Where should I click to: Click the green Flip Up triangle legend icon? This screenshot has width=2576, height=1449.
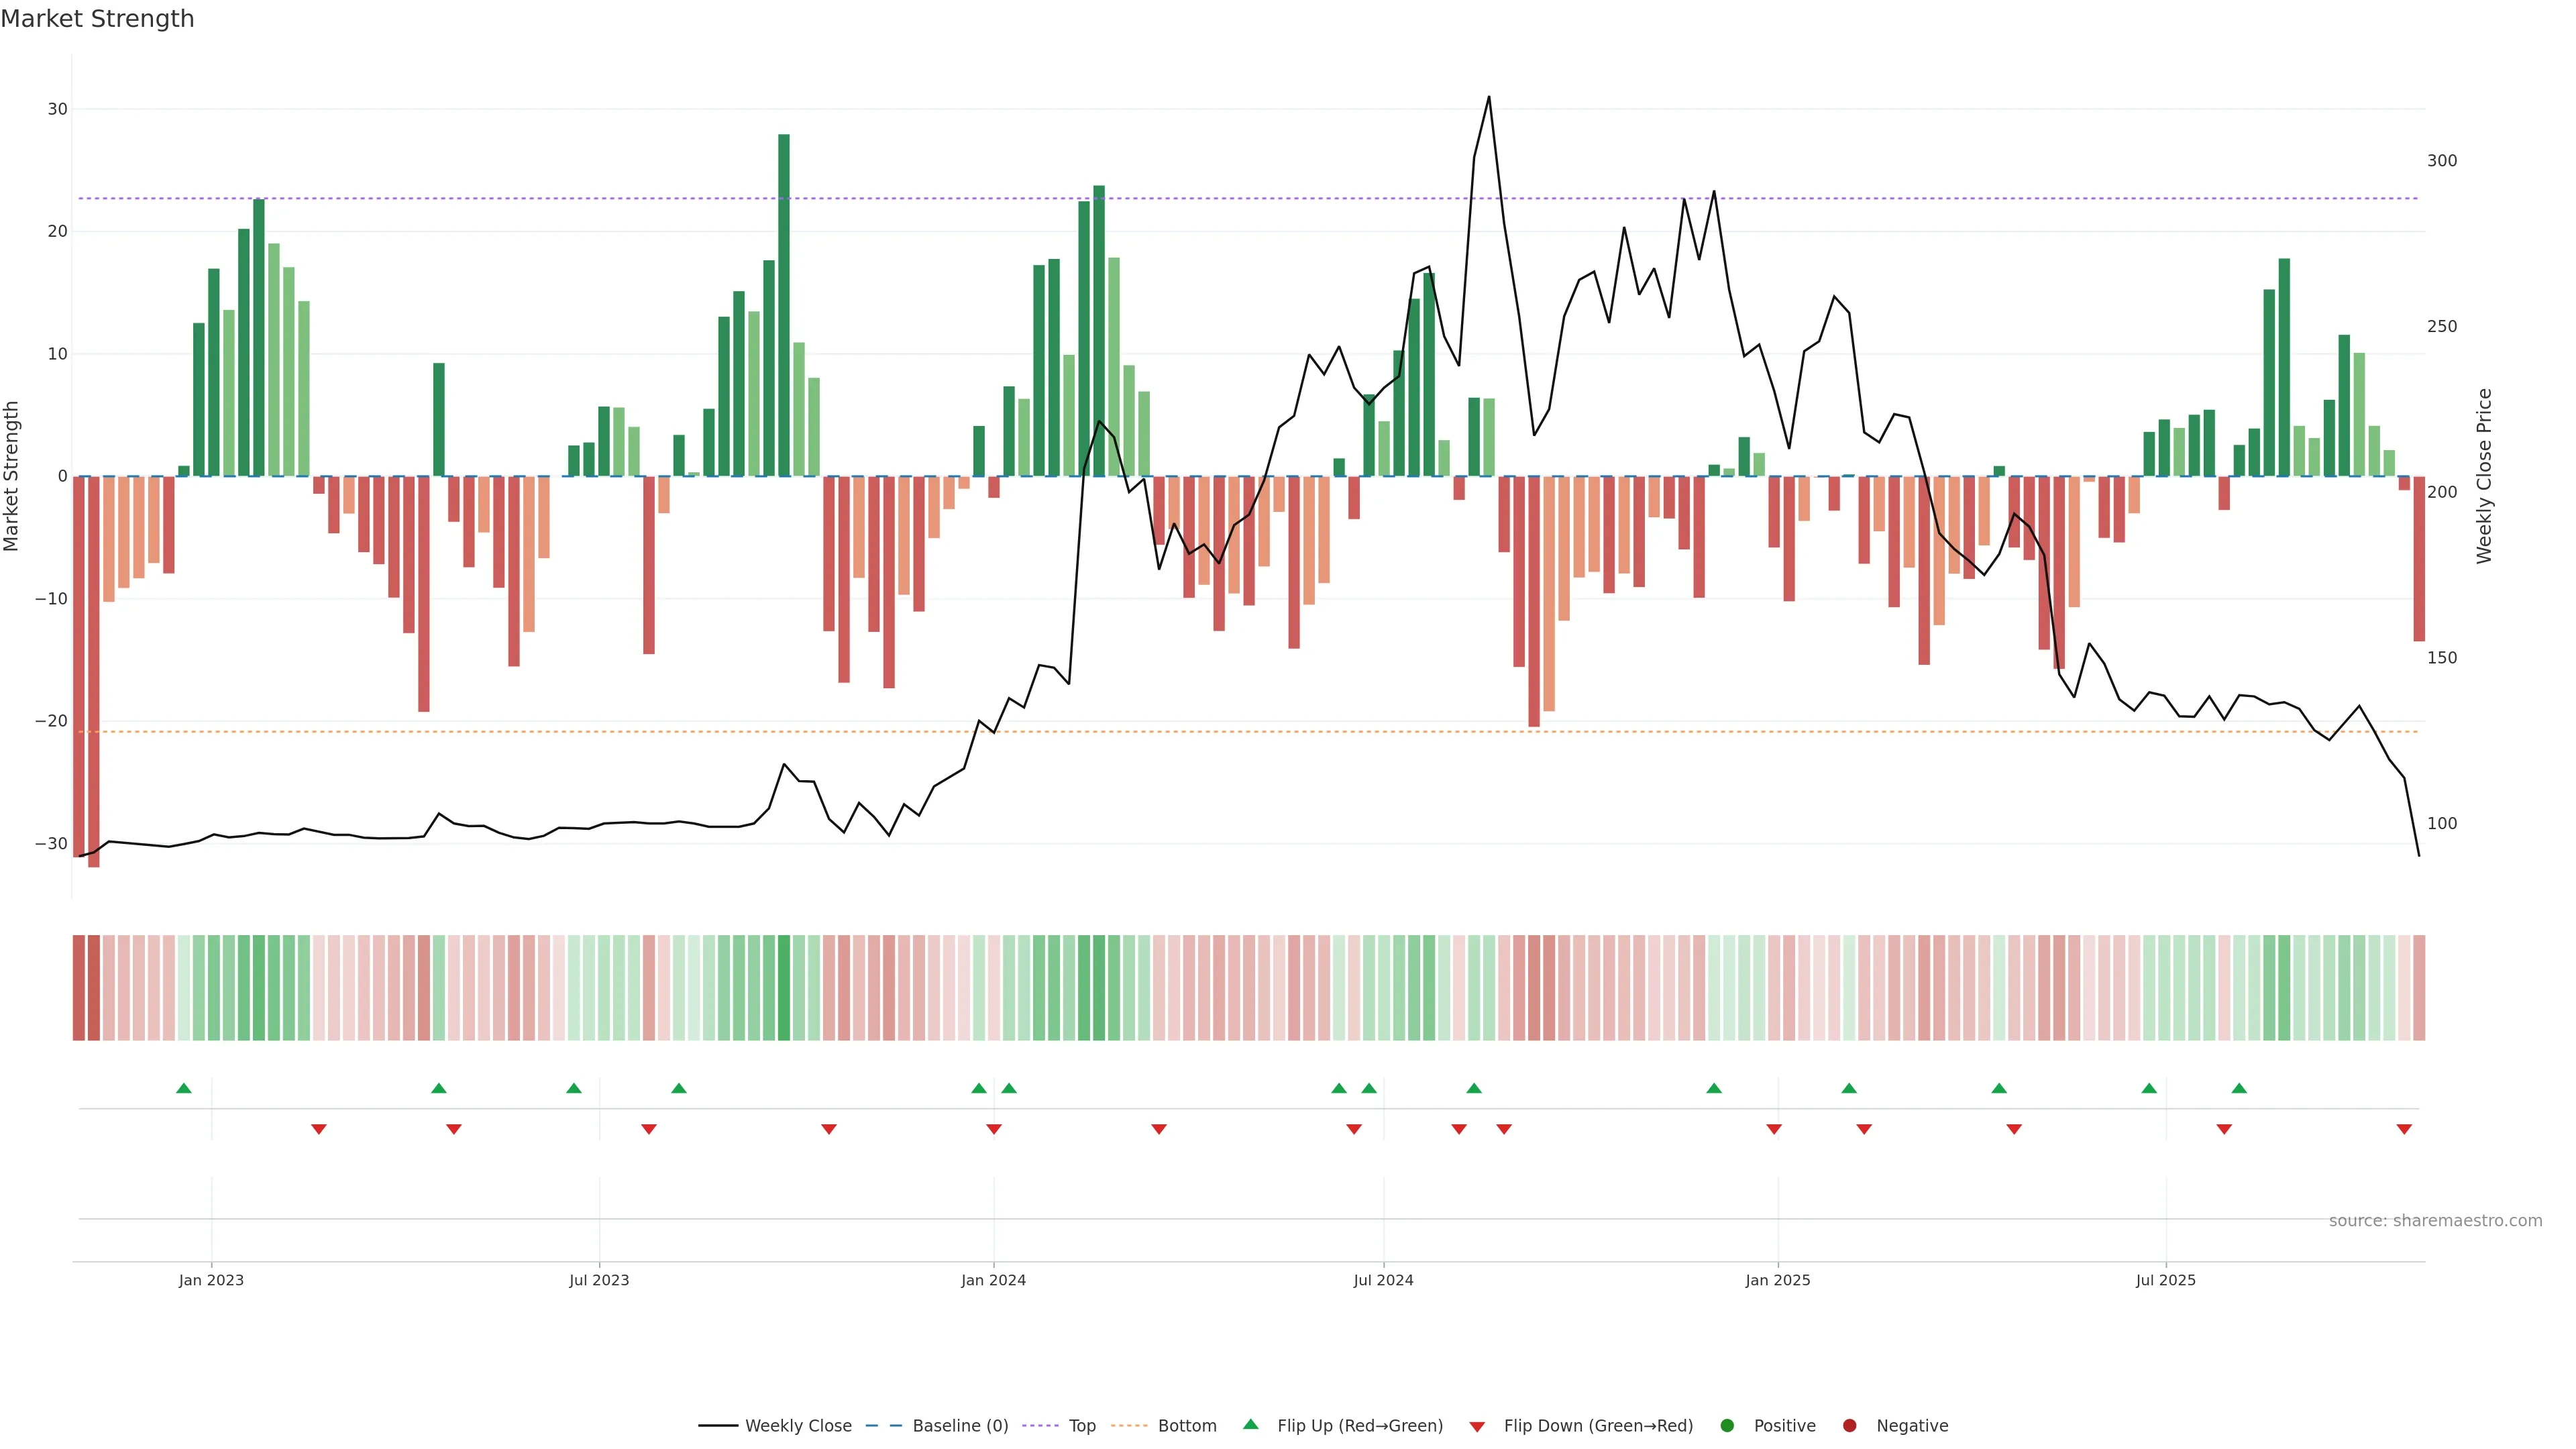pos(1250,1424)
